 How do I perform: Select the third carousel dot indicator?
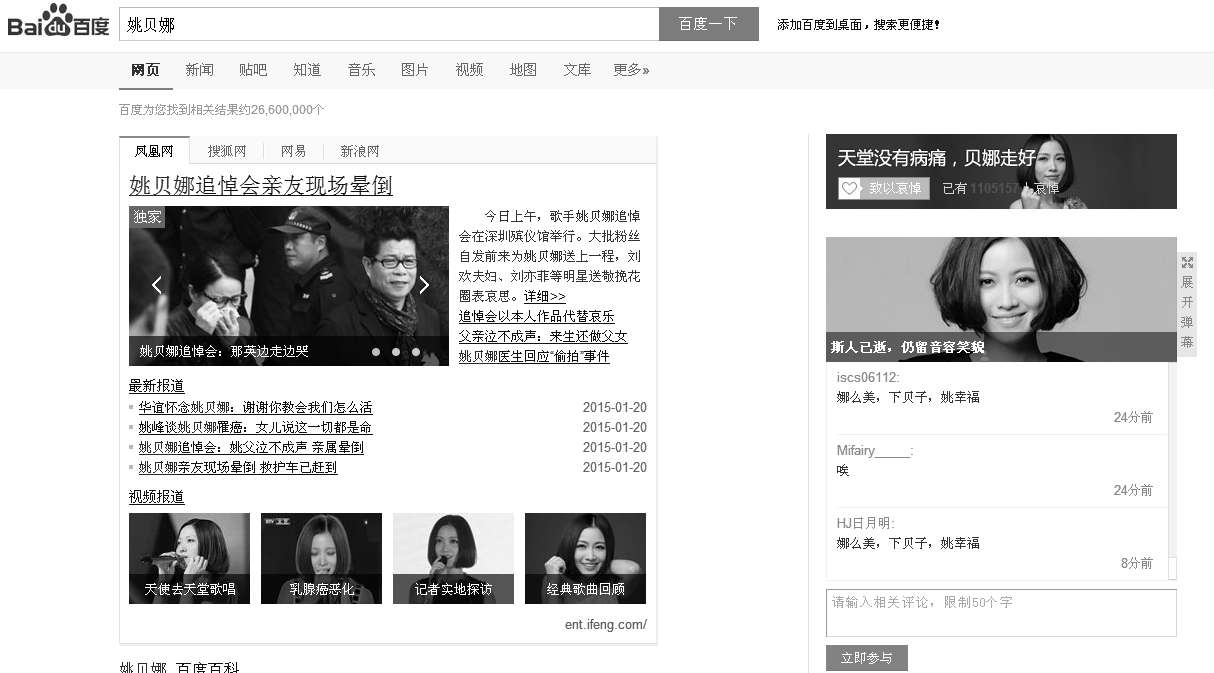click(416, 352)
